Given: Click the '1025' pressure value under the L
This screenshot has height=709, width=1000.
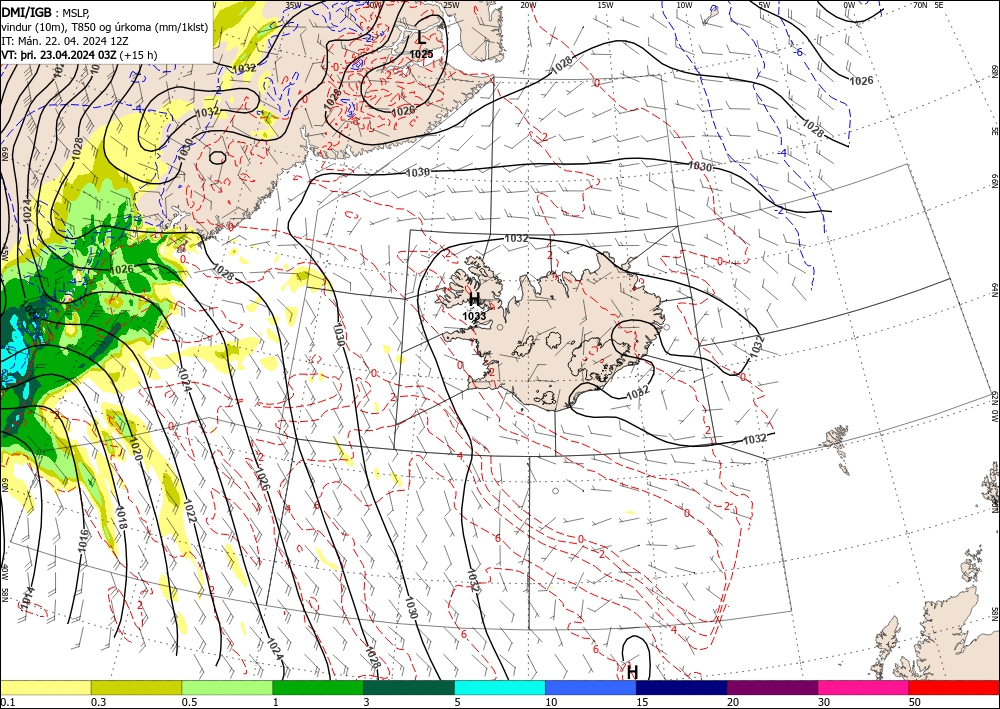Looking at the screenshot, I should [x=421, y=54].
